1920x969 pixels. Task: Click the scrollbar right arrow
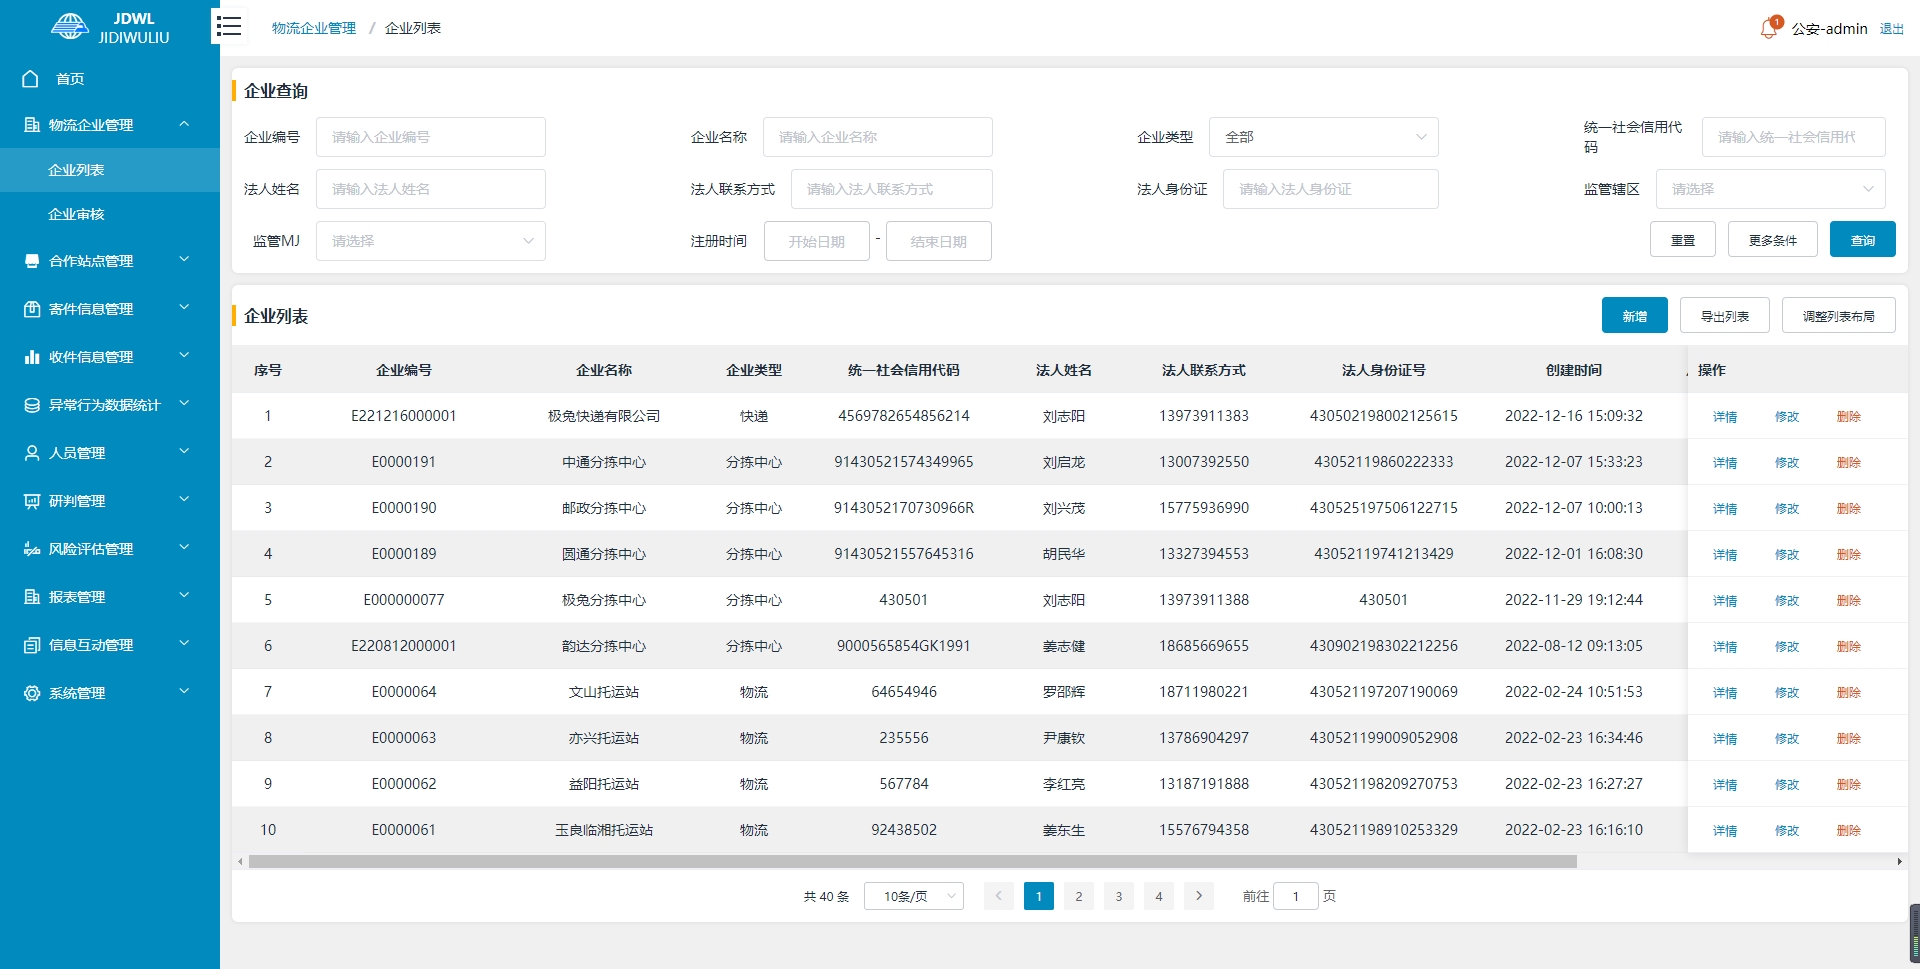point(1899,861)
